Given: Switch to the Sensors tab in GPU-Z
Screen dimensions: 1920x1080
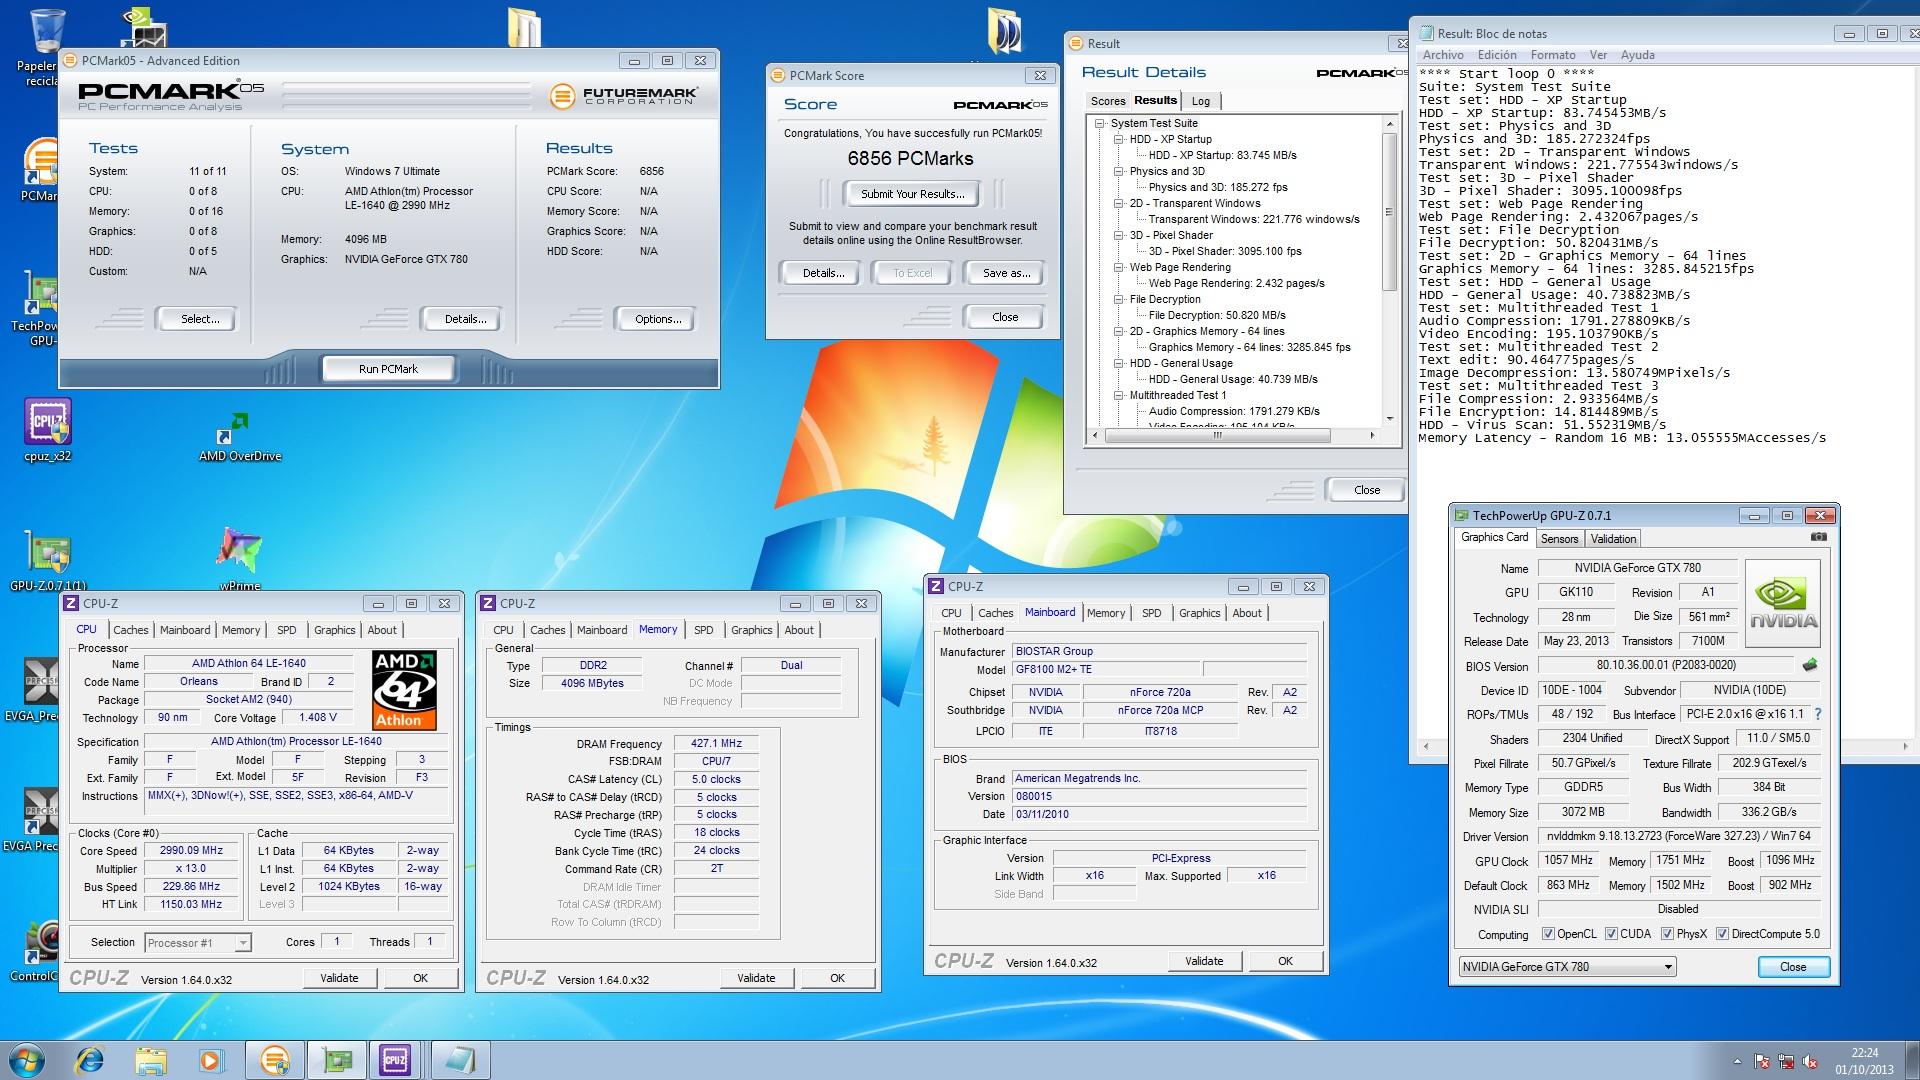Looking at the screenshot, I should pos(1559,539).
